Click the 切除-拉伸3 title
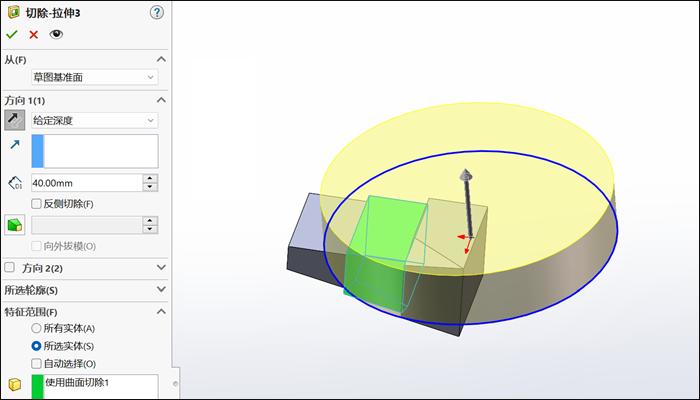Image resolution: width=700 pixels, height=400 pixels. [x=53, y=13]
